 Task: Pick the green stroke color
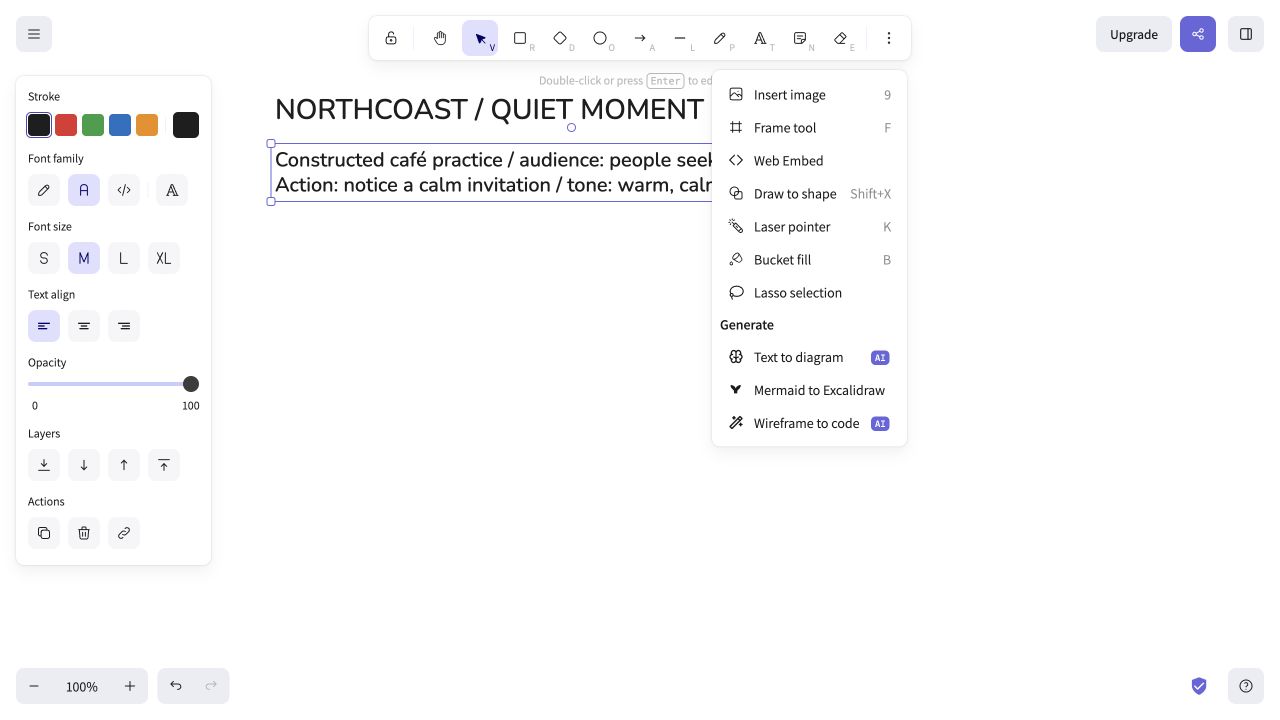point(93,125)
